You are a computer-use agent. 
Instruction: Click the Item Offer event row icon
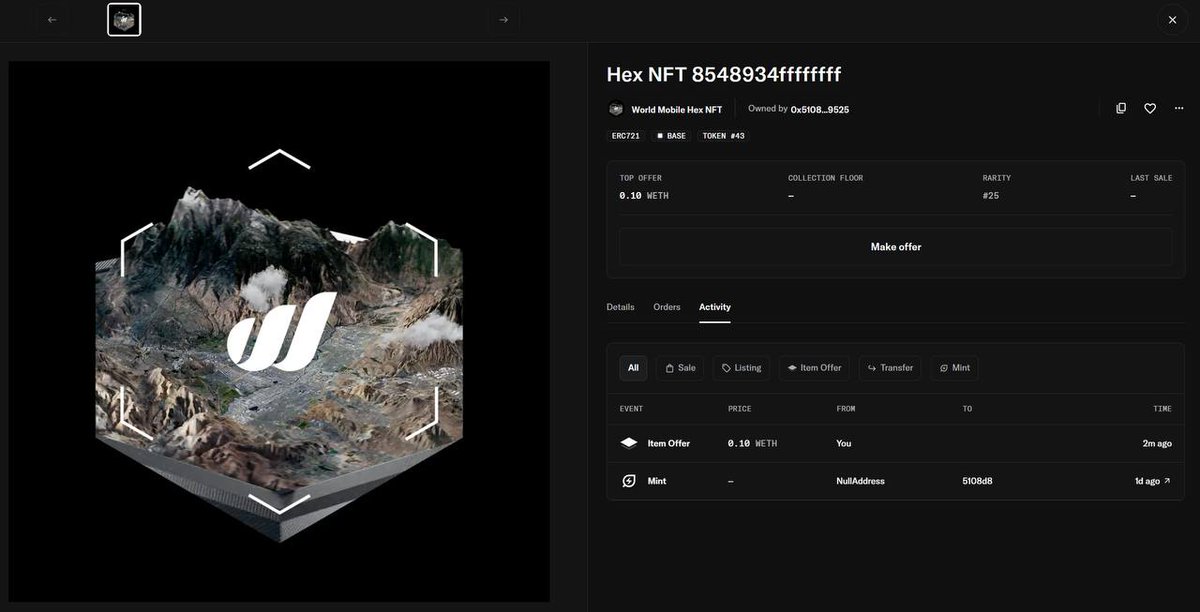[x=629, y=443]
